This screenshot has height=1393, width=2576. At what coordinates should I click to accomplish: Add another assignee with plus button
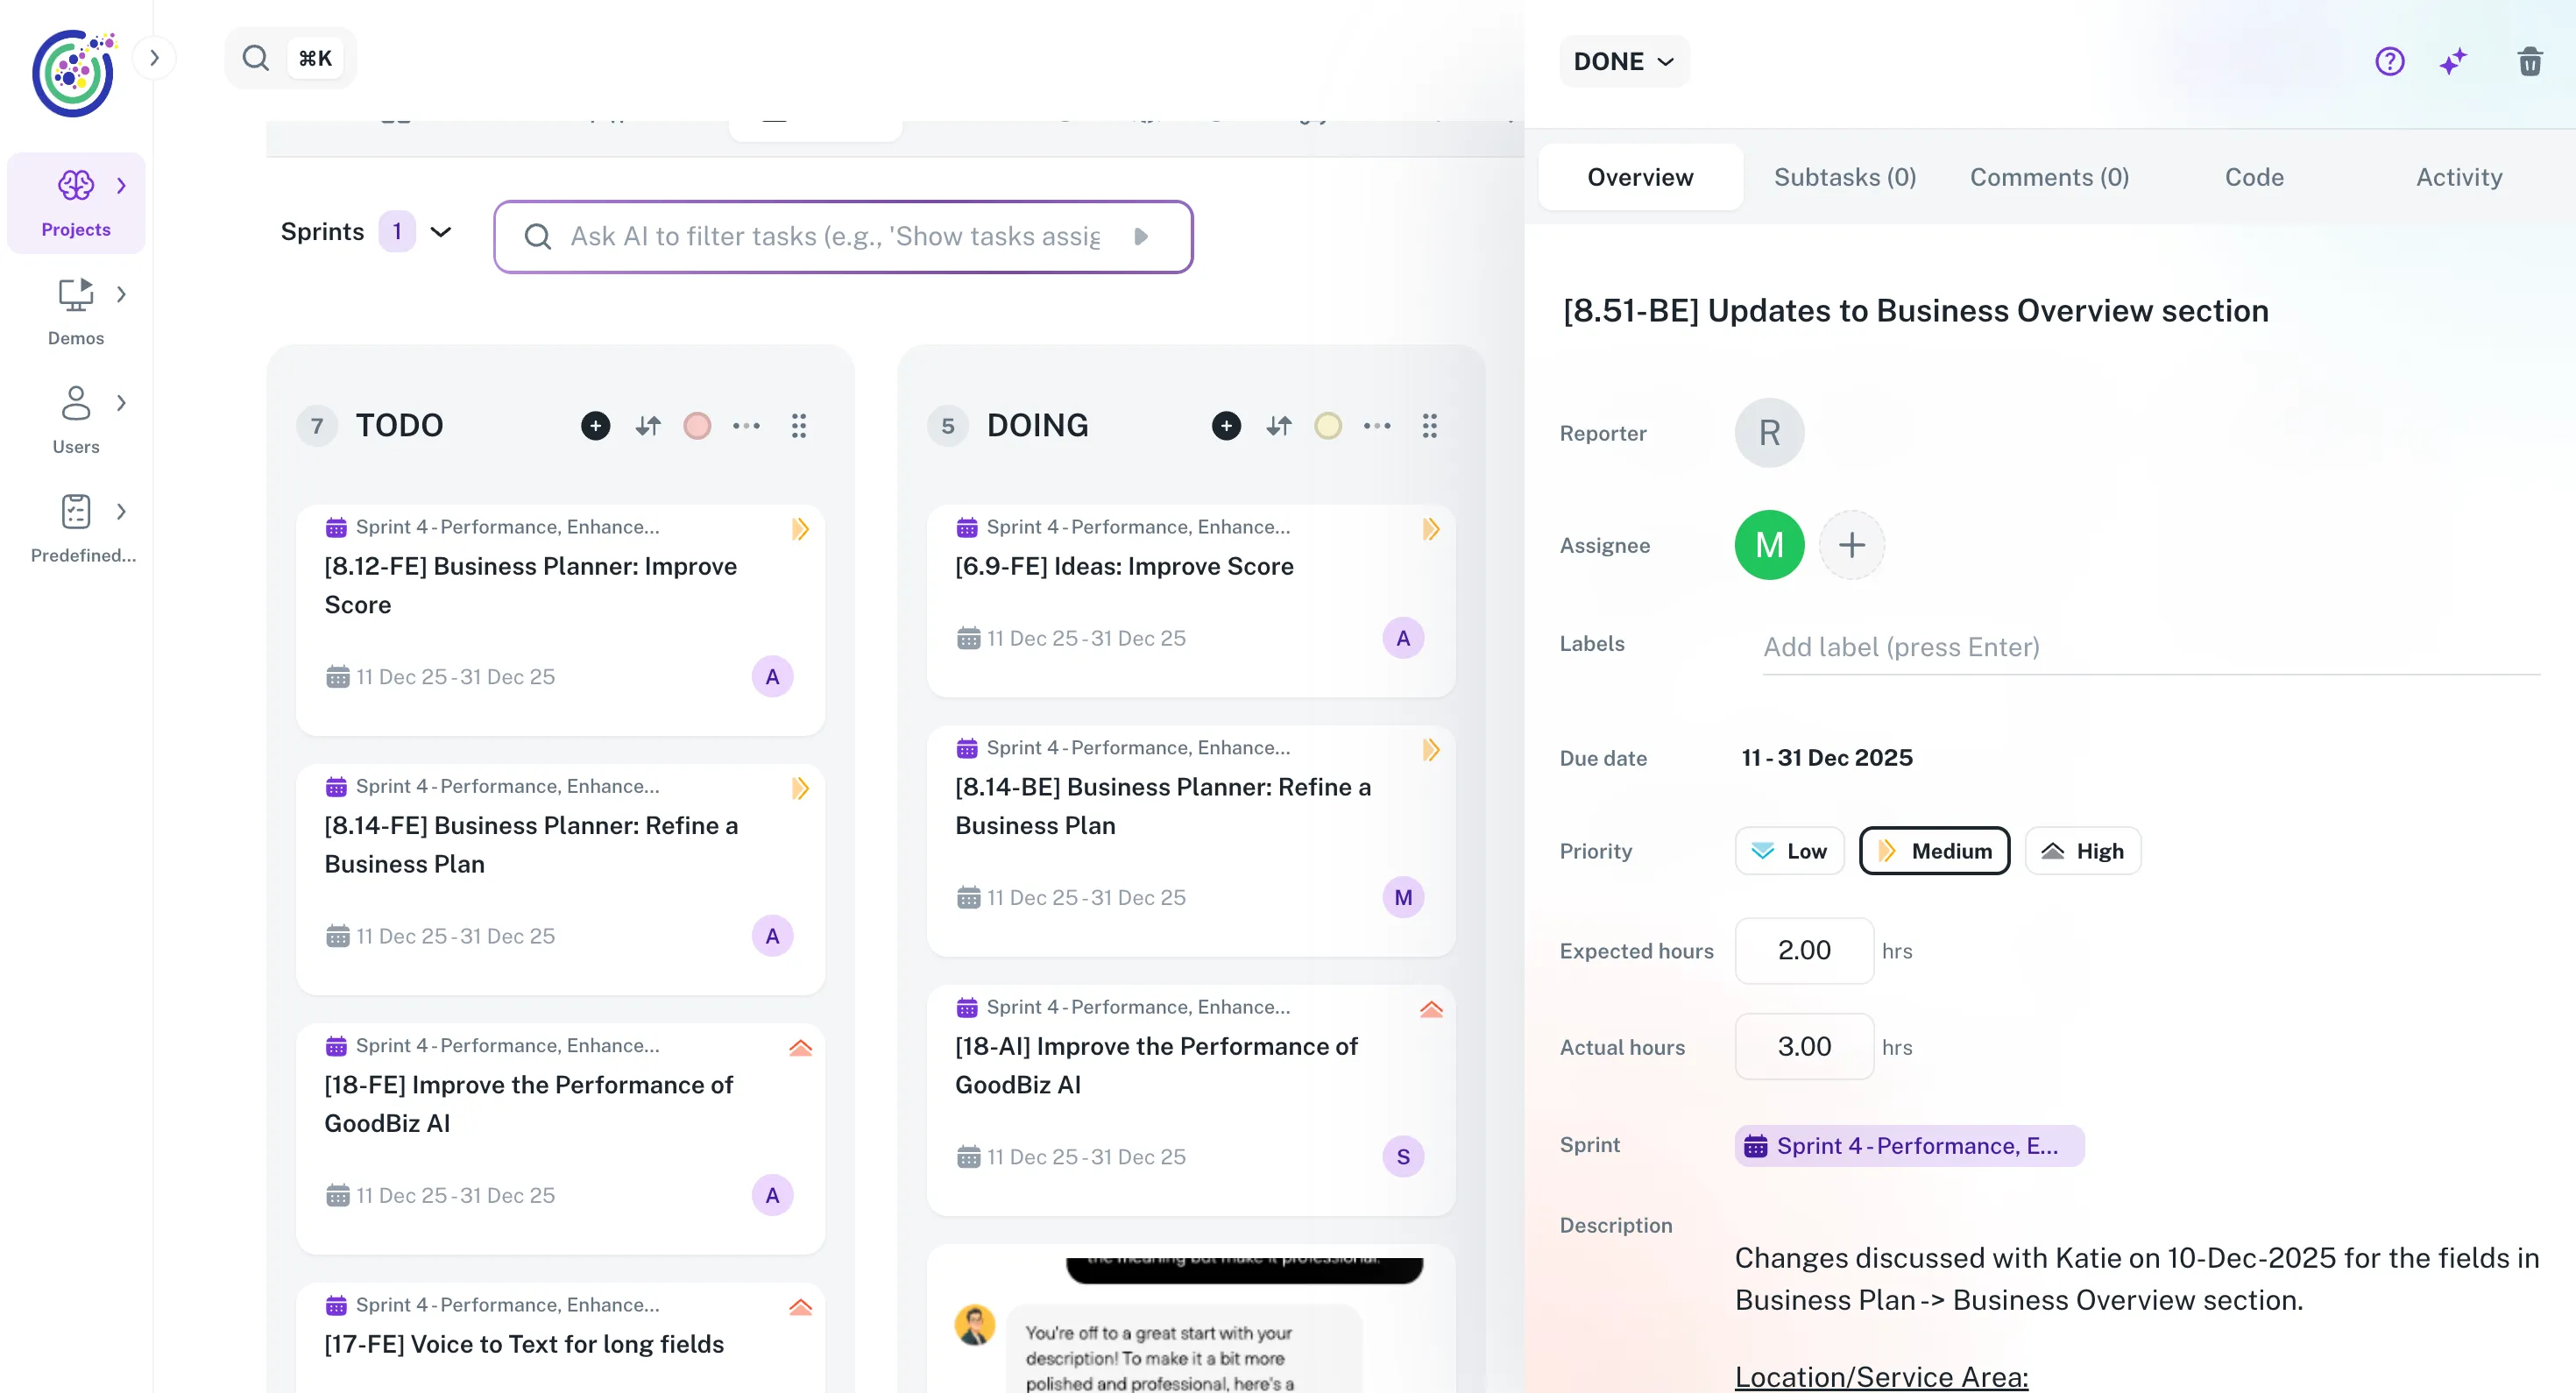tap(1851, 545)
